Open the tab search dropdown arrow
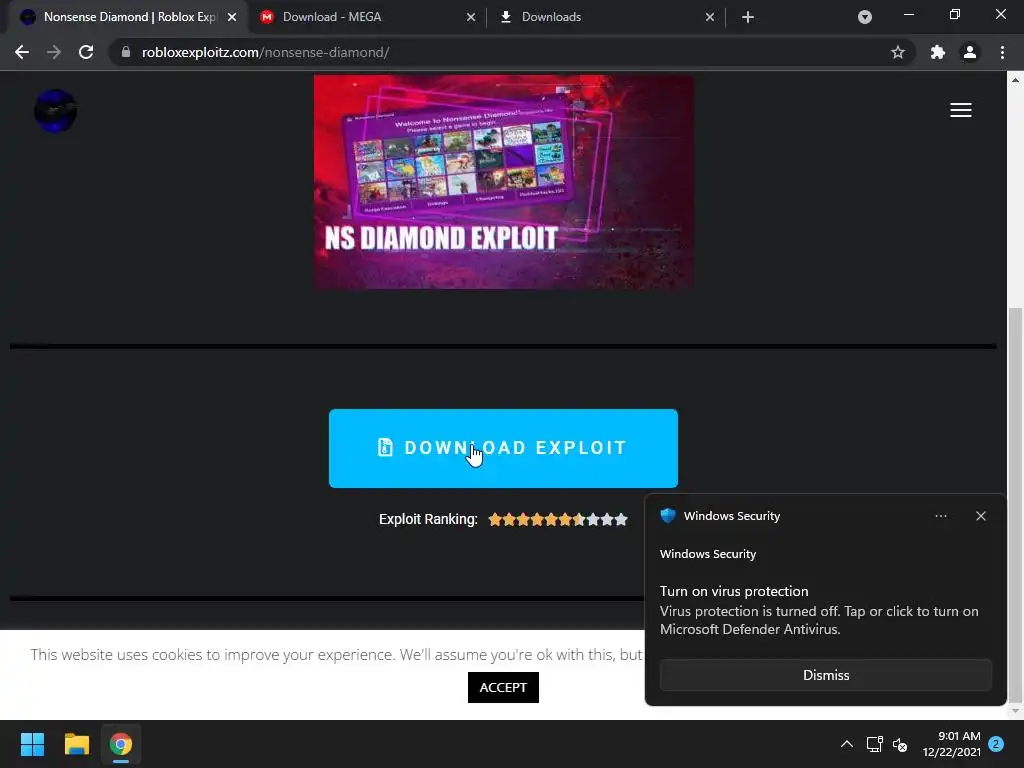Viewport: 1024px width, 768px height. [x=865, y=17]
